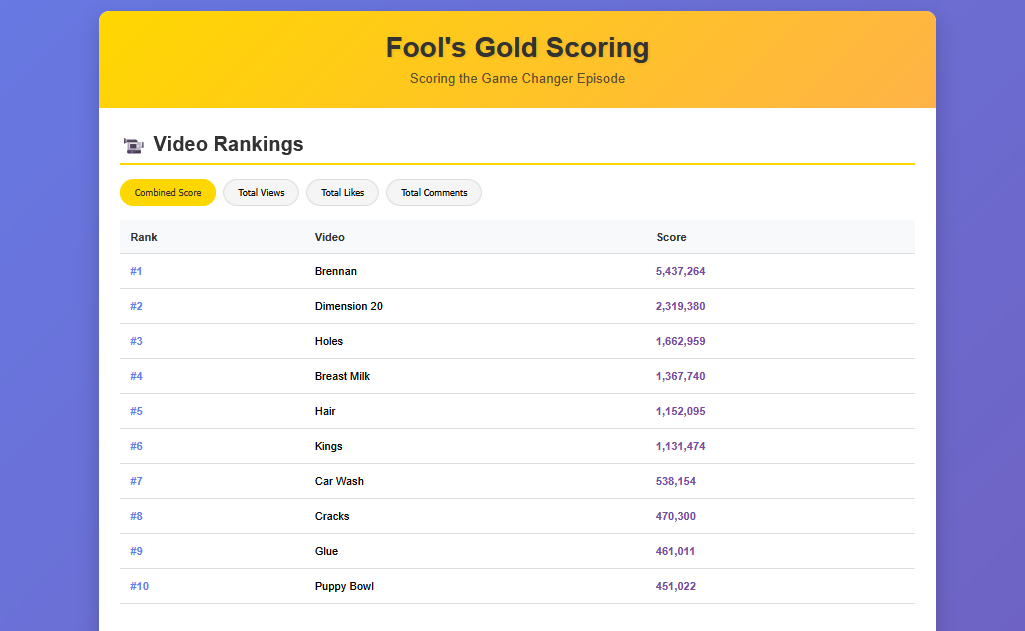
Task: Click the Breast Milk video title
Action: click(x=342, y=376)
